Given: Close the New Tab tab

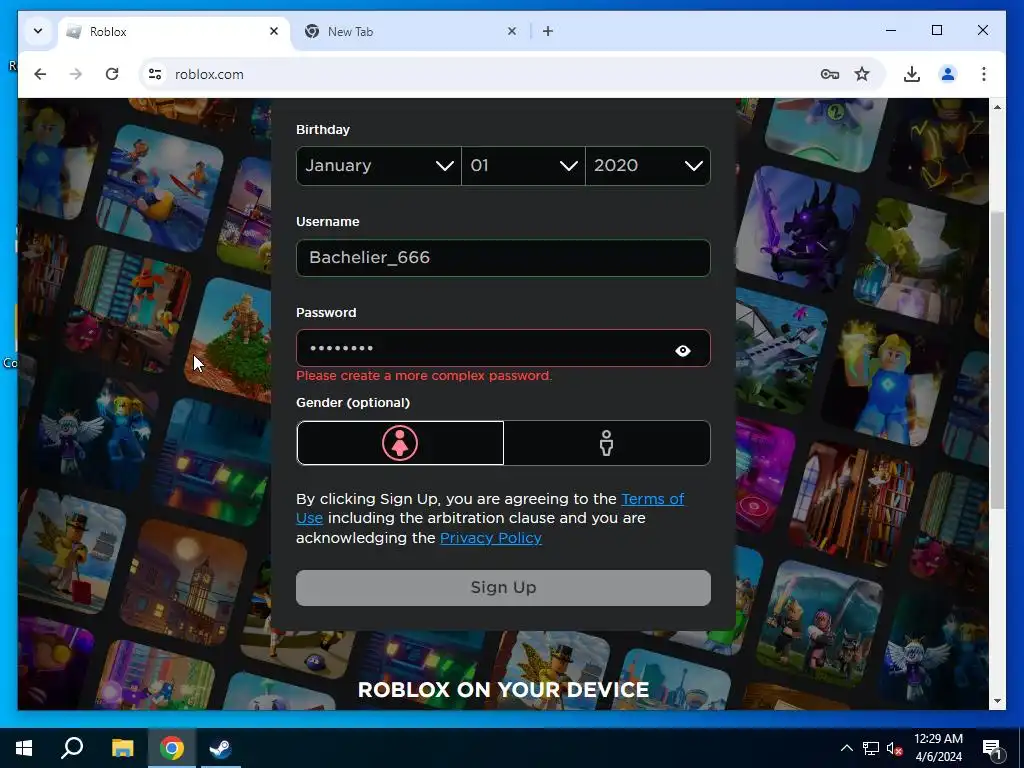Looking at the screenshot, I should coord(512,31).
